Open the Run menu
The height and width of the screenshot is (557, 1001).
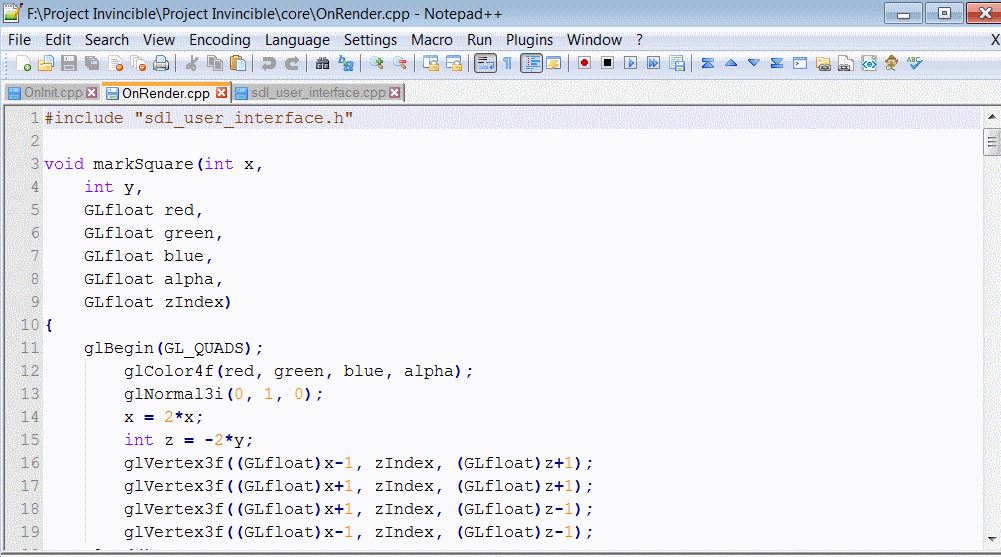click(479, 40)
